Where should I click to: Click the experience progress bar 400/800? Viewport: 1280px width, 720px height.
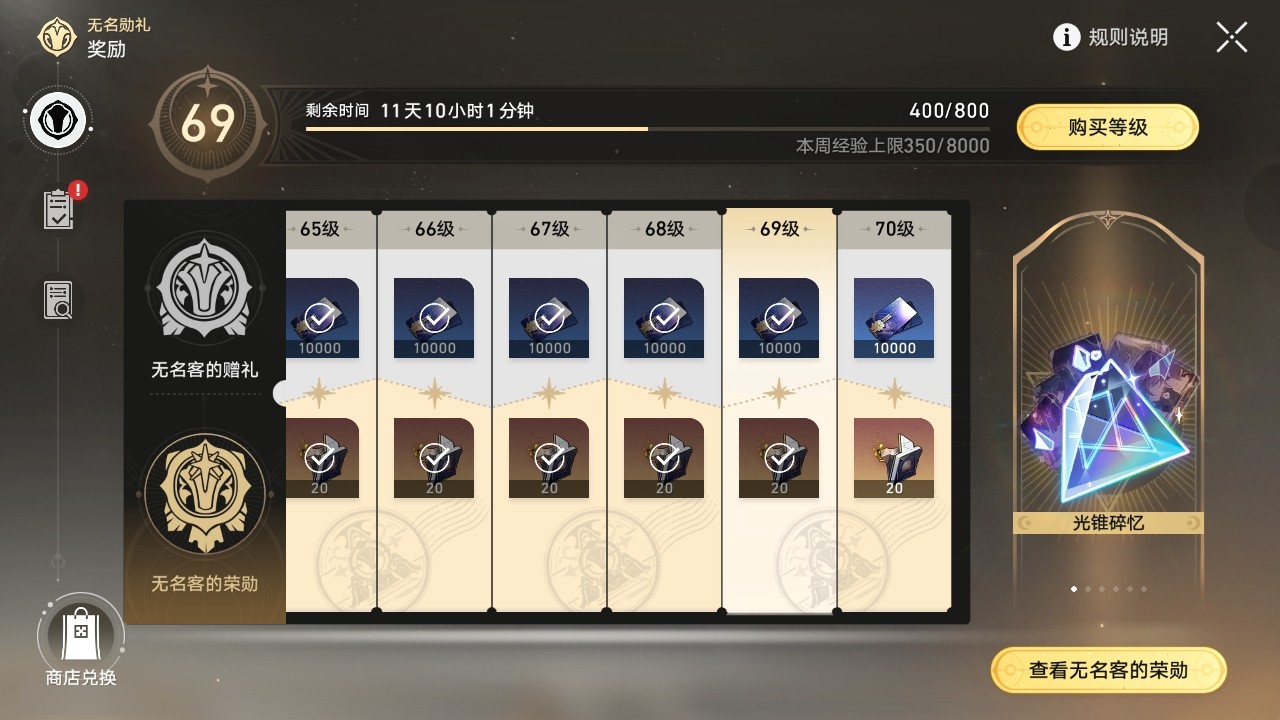click(x=648, y=129)
